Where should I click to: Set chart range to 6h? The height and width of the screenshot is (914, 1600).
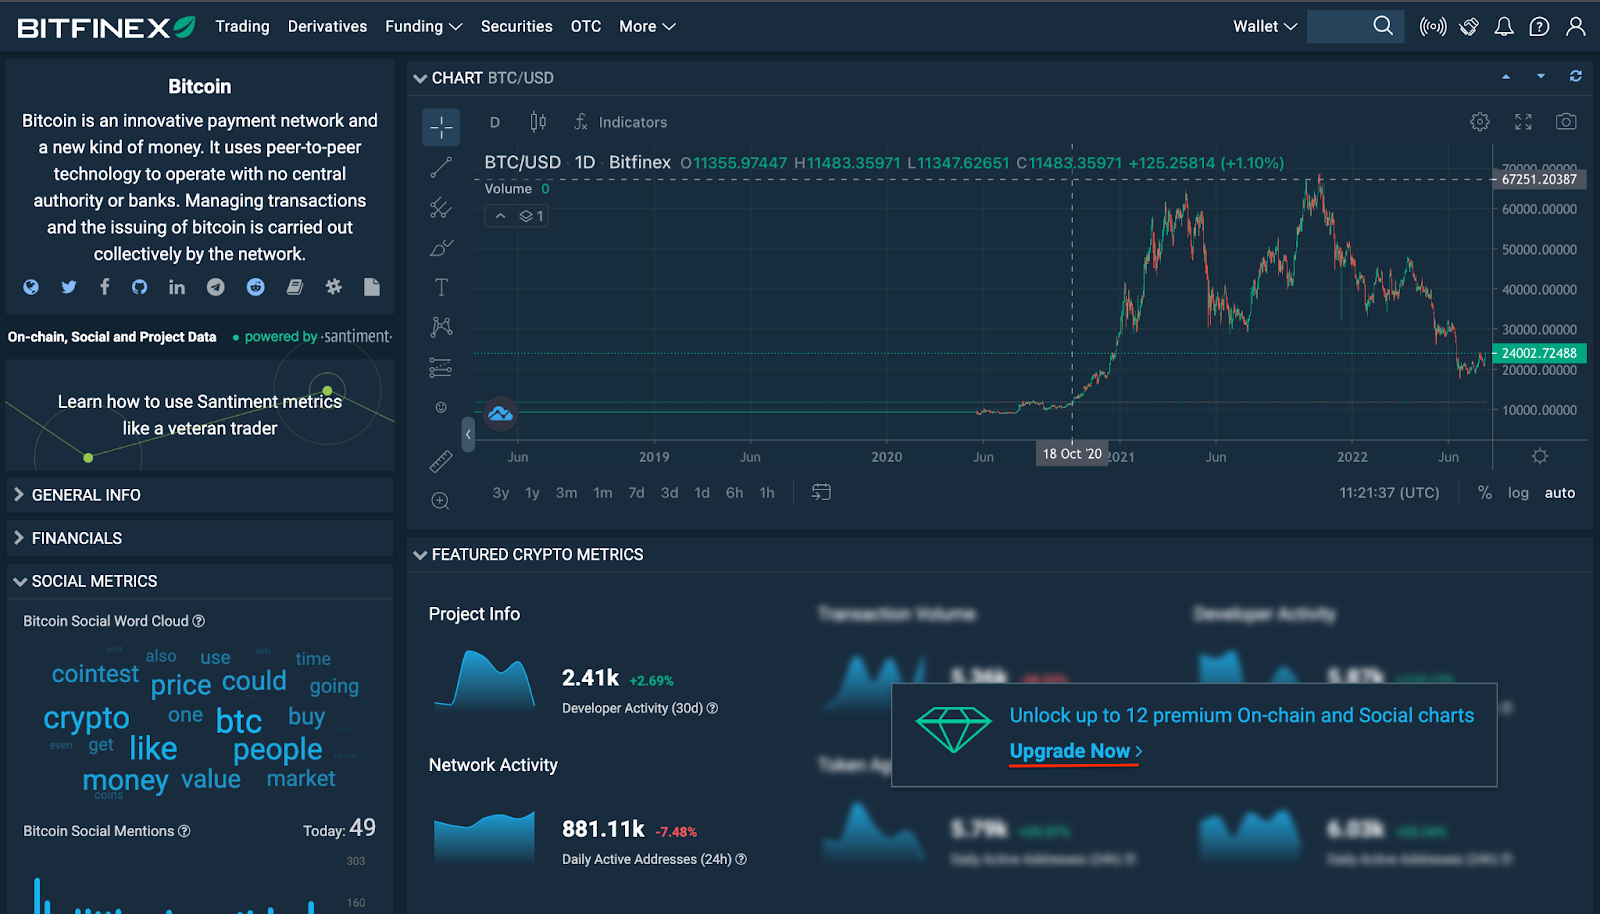coord(735,493)
